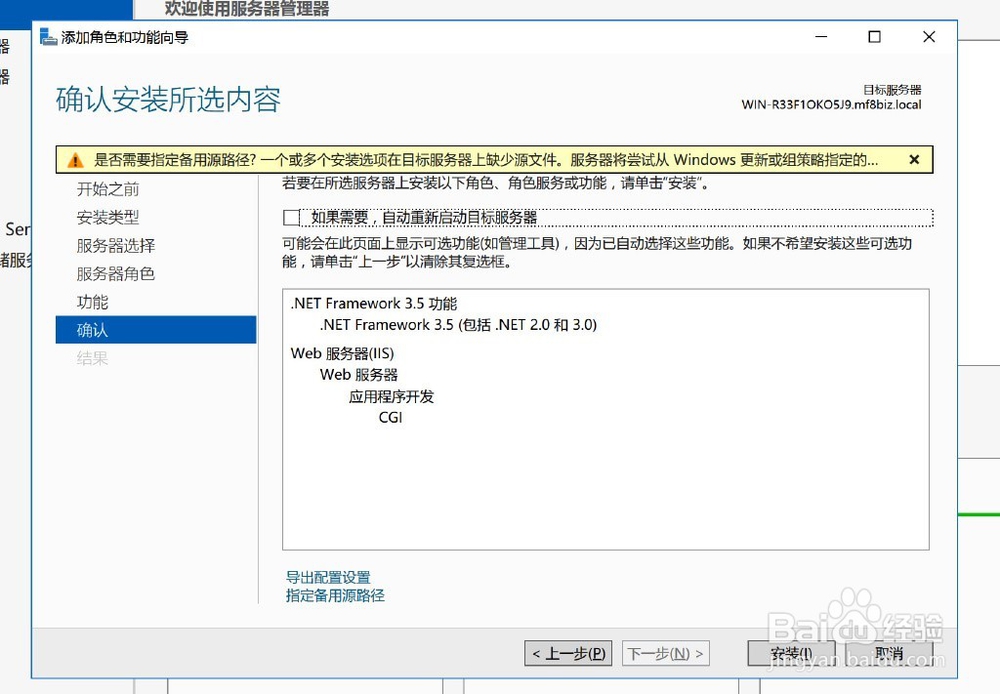Expand the Web 服务器(IIS) entry
The height and width of the screenshot is (694, 1000).
point(345,353)
